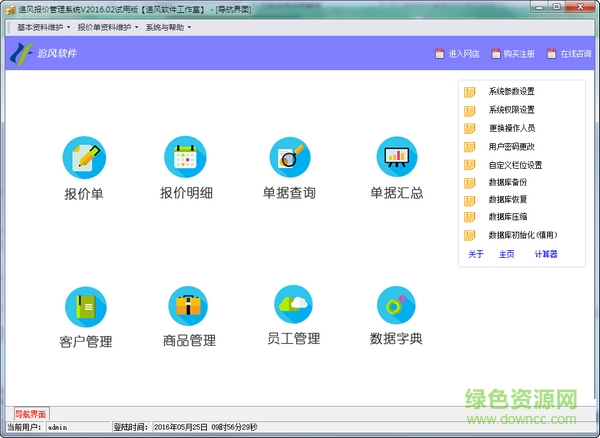Open the 进入网店 link
600x438 pixels.
464,54
